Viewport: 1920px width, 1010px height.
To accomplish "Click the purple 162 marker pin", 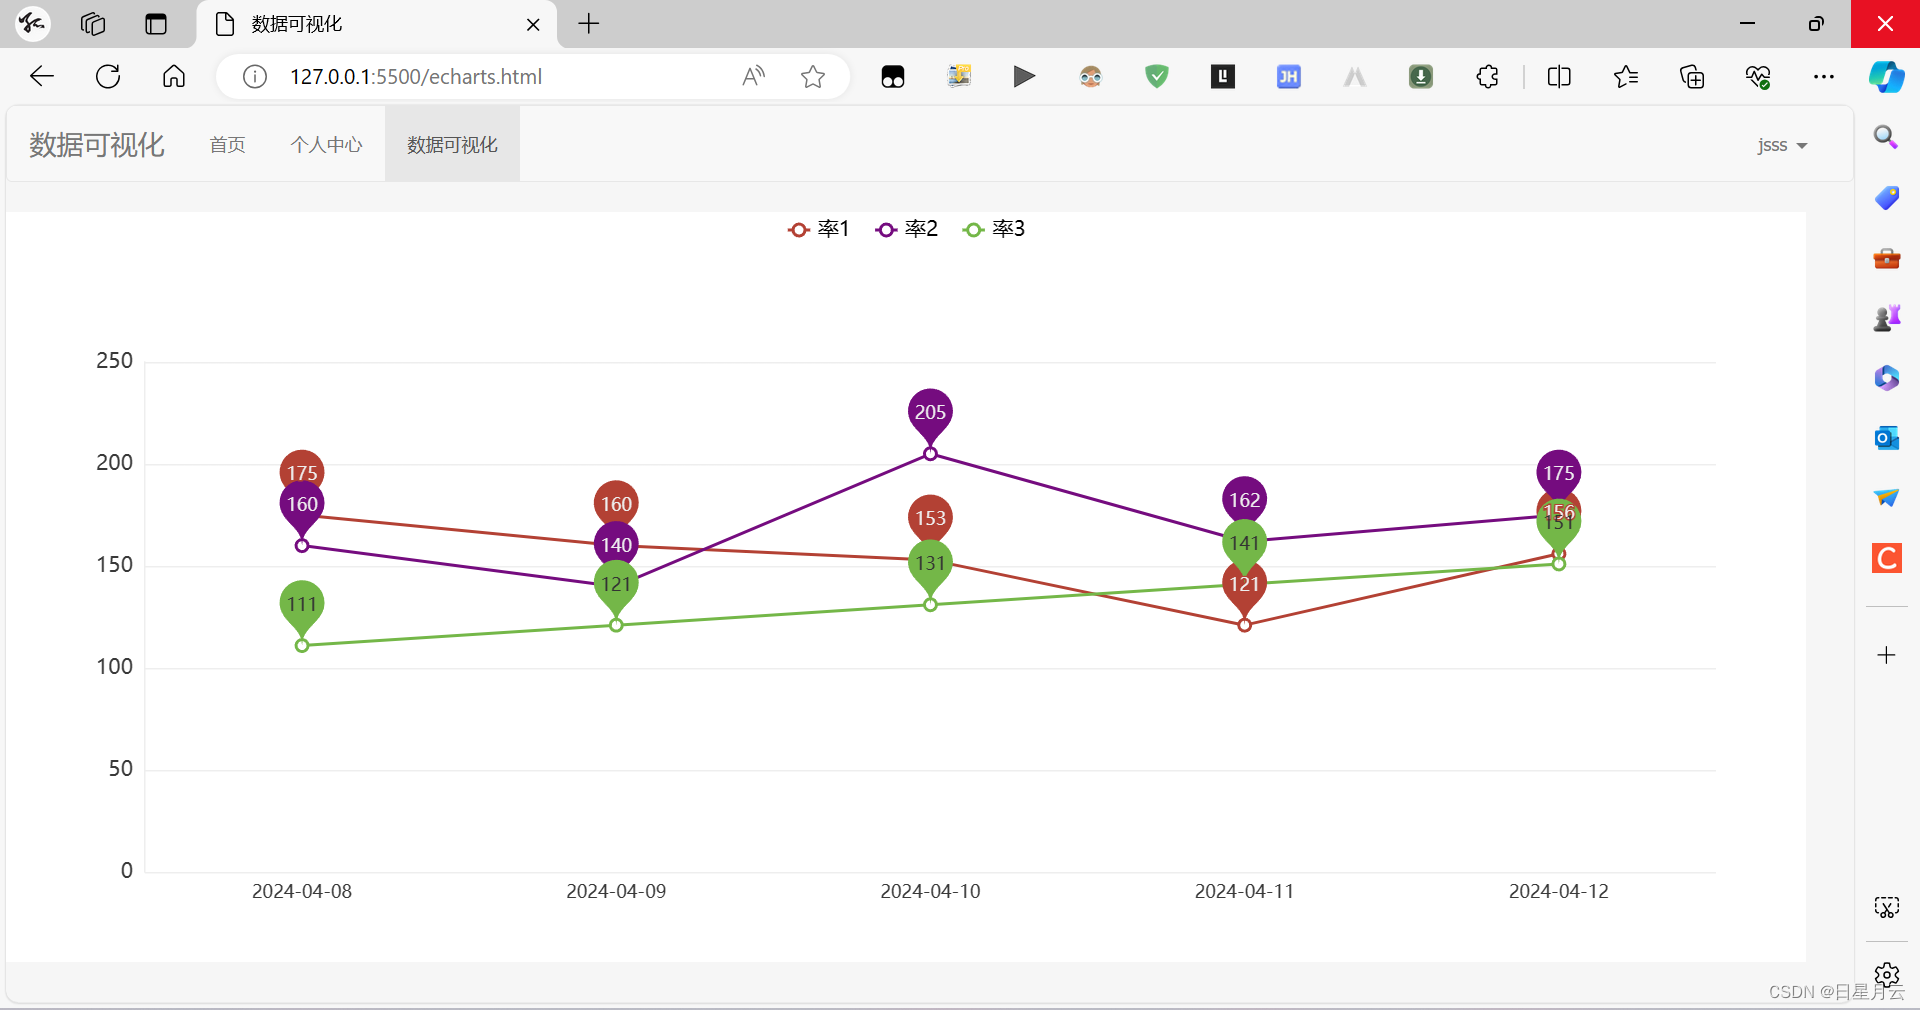I will point(1244,499).
